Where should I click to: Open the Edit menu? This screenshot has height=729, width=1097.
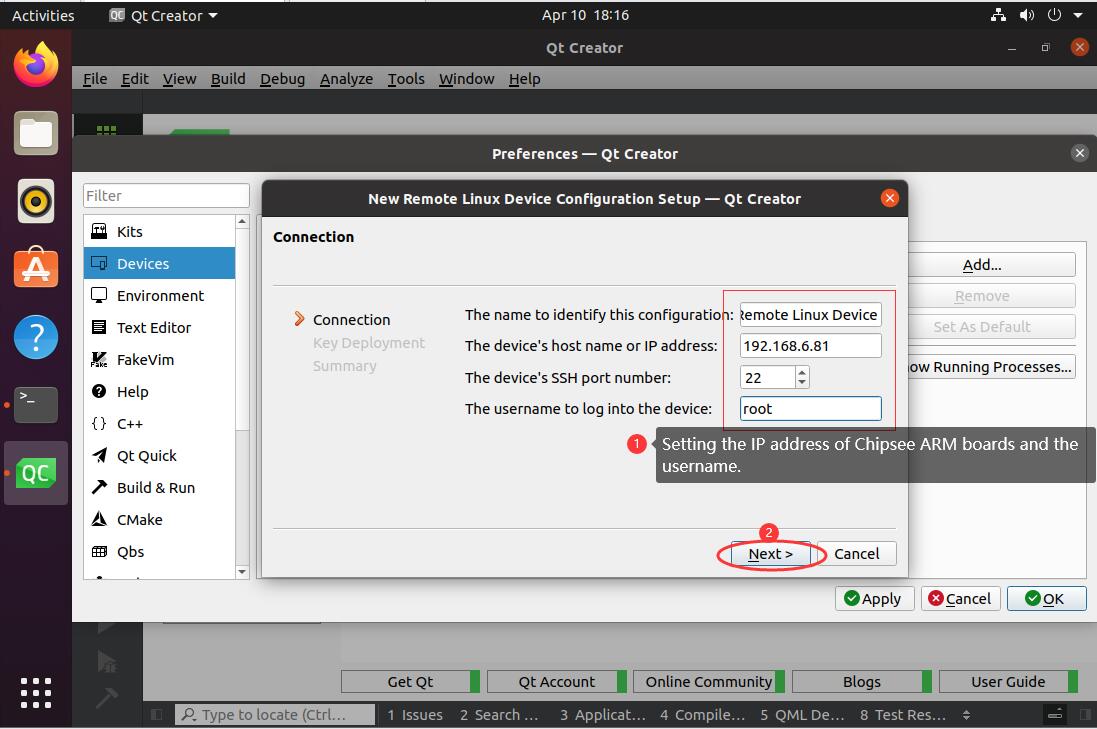coord(135,79)
